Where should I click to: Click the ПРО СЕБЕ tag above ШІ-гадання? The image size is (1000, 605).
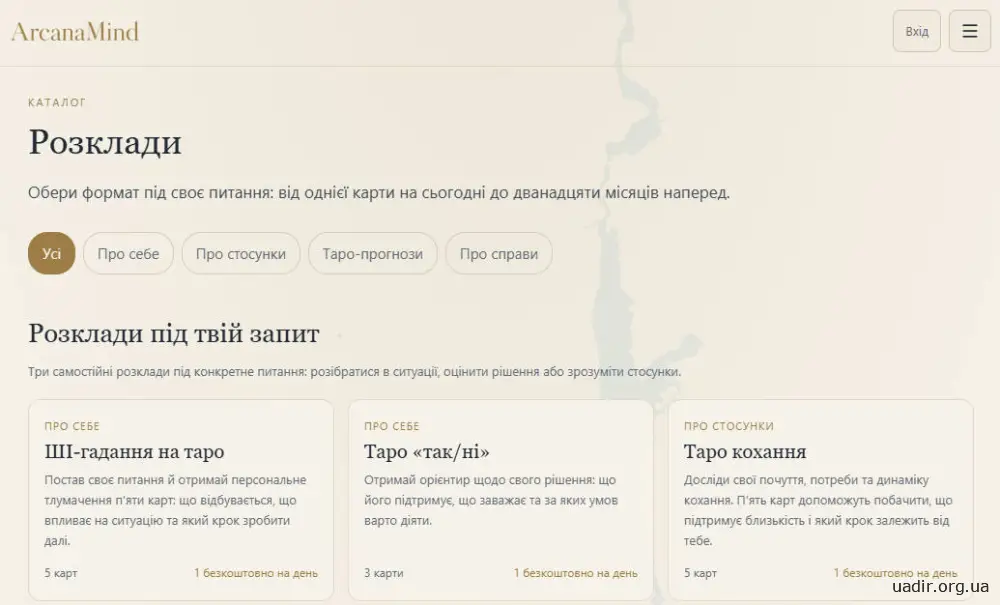point(72,426)
